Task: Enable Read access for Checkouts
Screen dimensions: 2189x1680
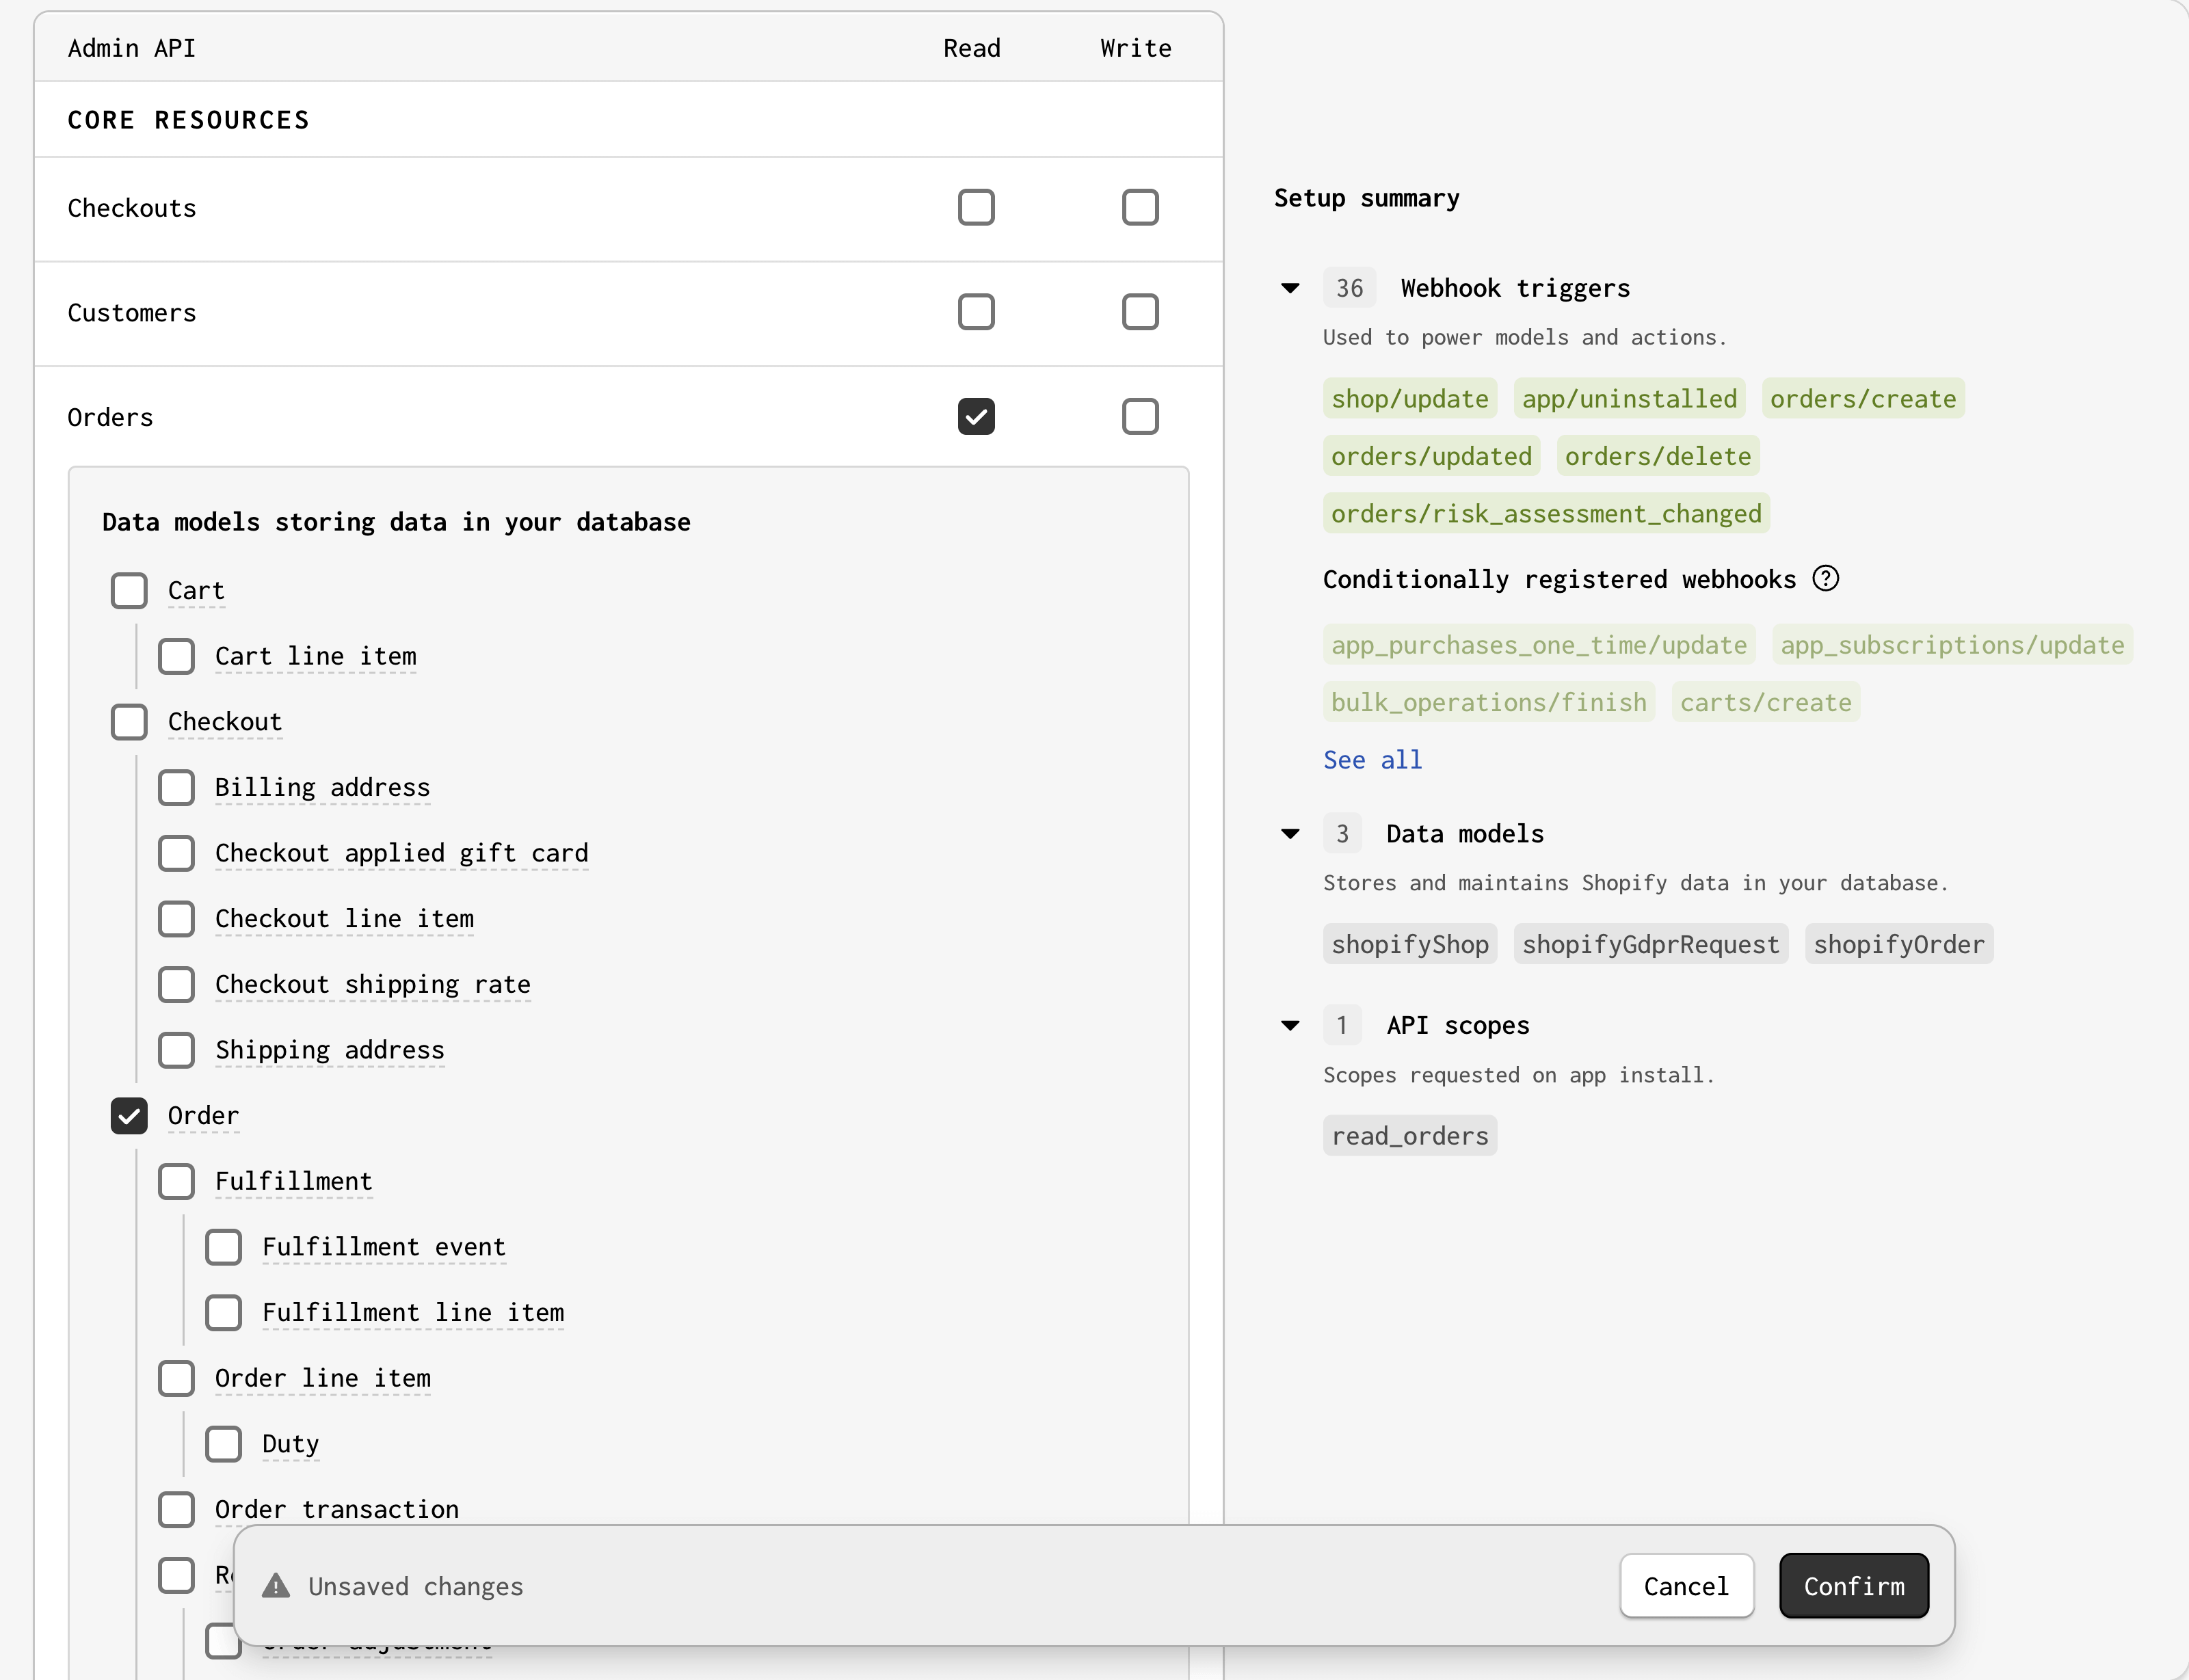Action: tap(976, 207)
